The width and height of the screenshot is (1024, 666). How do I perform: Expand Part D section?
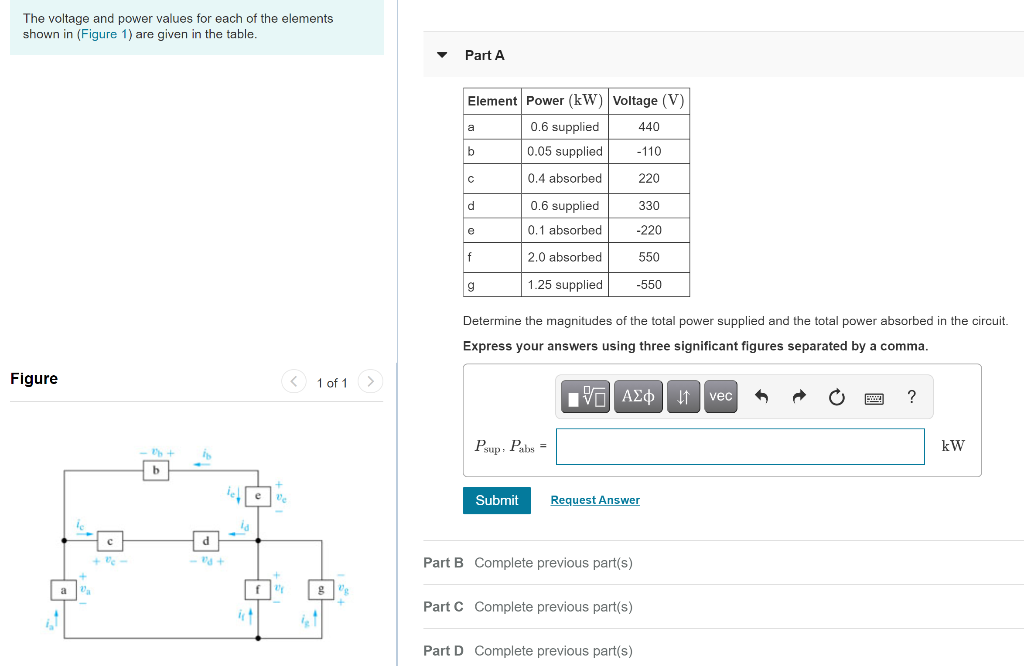tap(443, 650)
